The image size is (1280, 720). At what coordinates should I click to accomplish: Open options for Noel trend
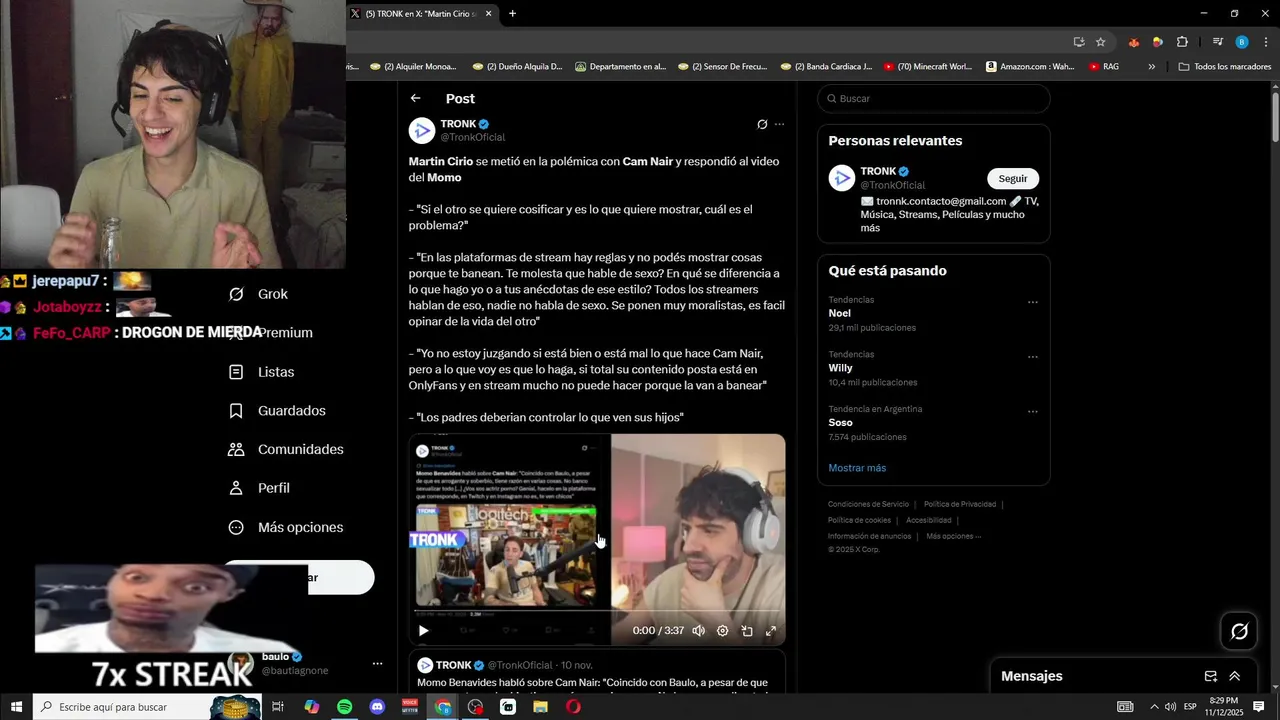[1033, 302]
